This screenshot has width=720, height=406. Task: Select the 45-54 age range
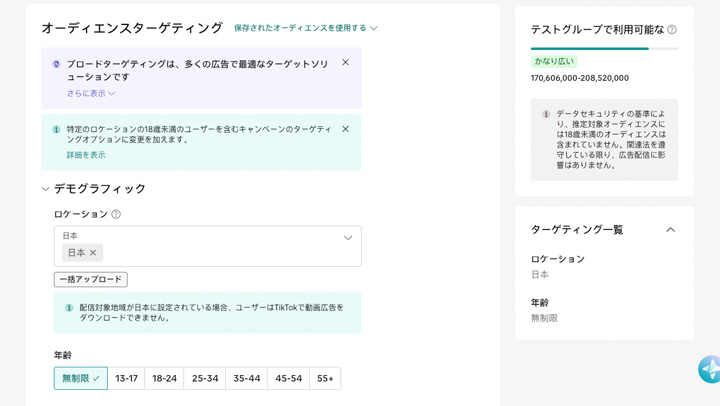[288, 378]
